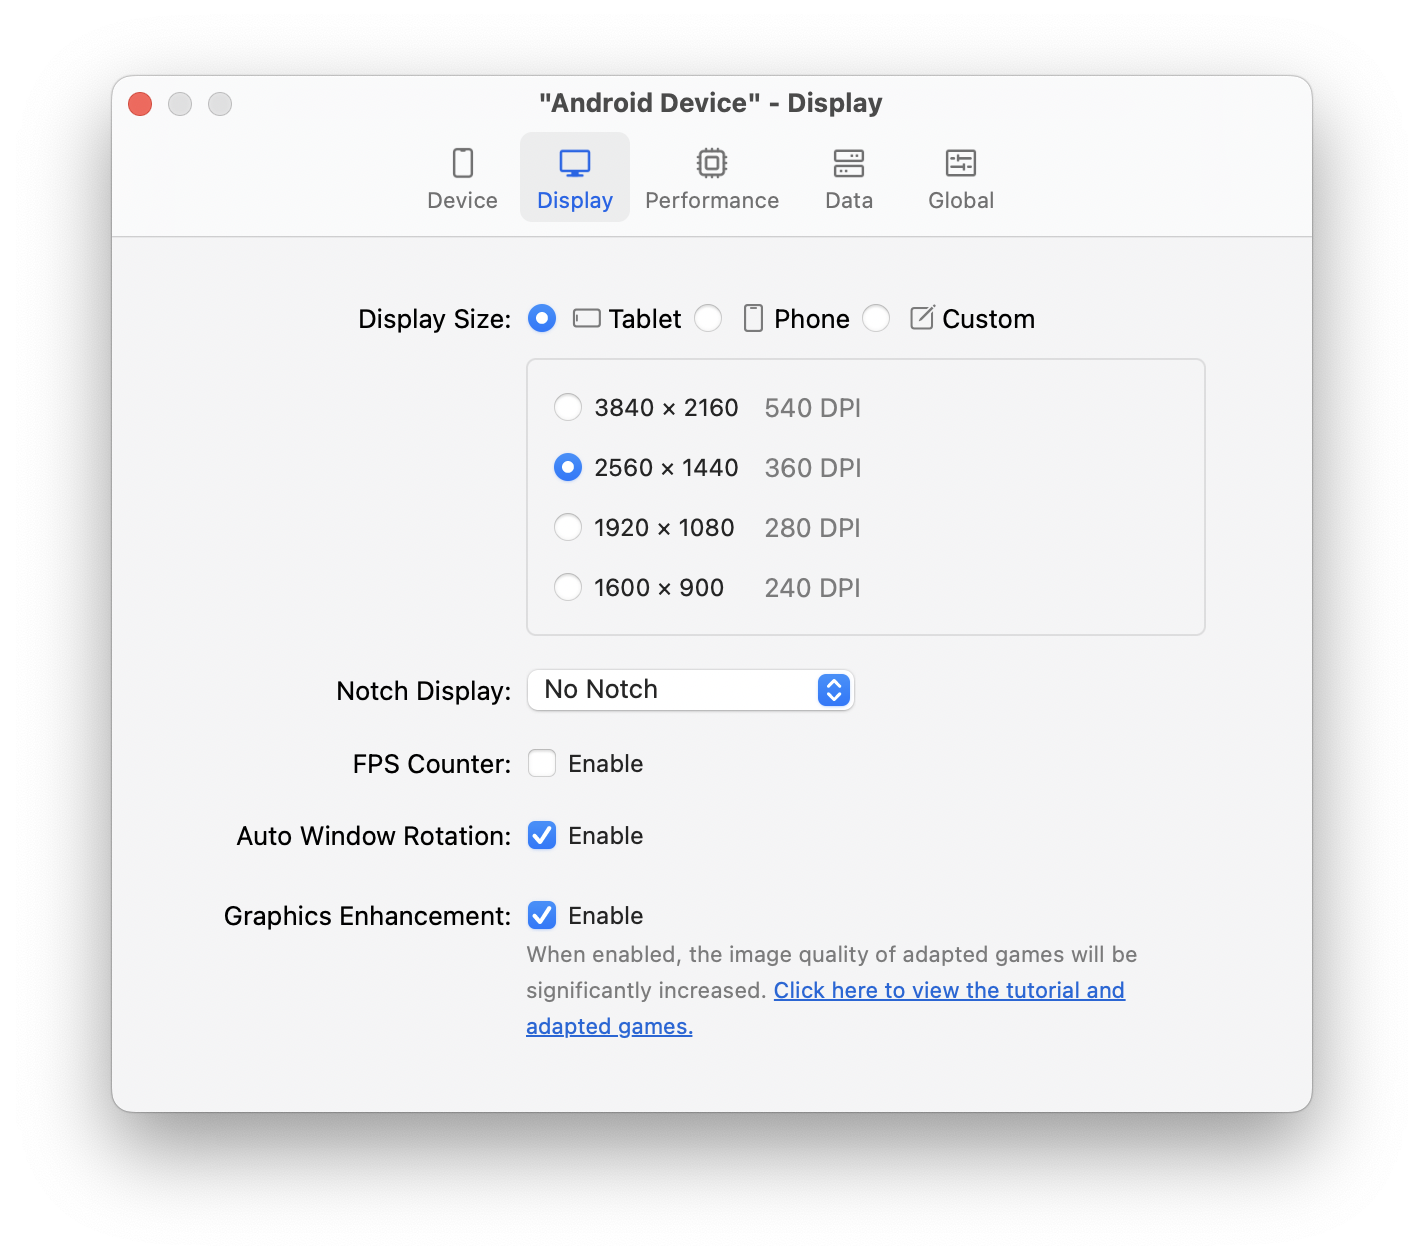Open the tutorial and adapted games link
The image size is (1424, 1260).
[948, 991]
